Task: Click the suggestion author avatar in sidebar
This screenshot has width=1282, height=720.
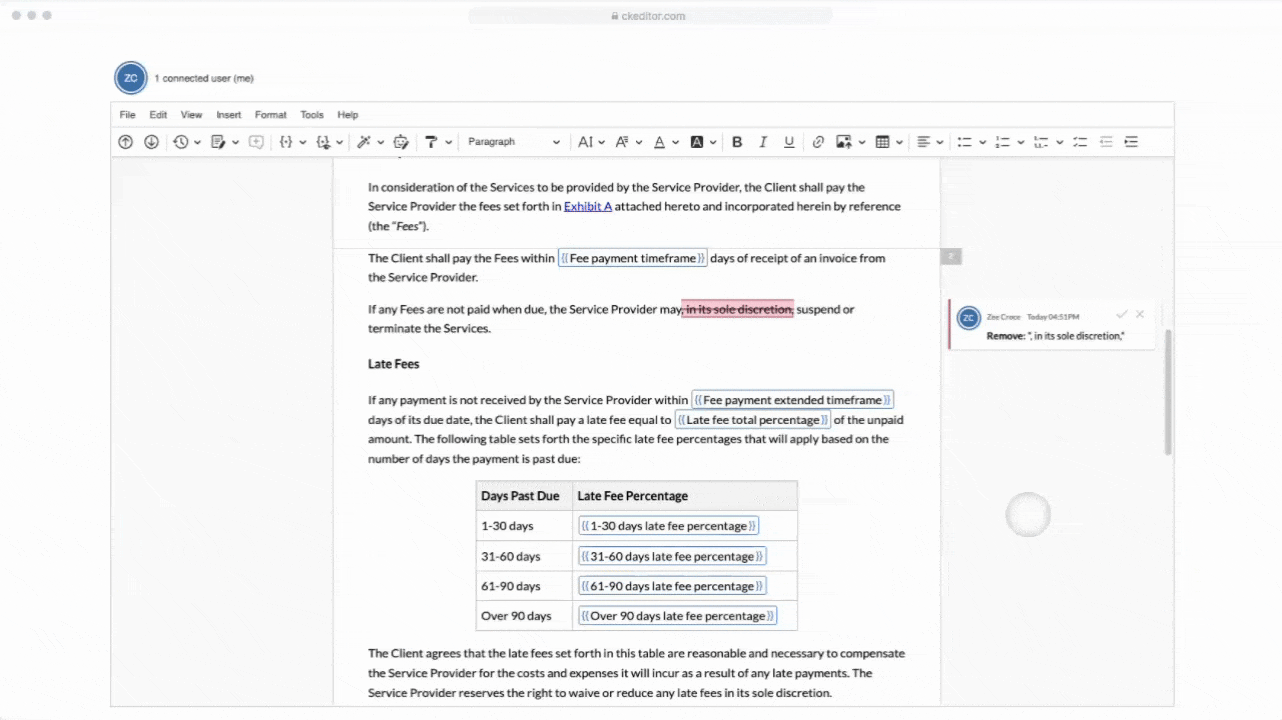Action: tap(968, 318)
